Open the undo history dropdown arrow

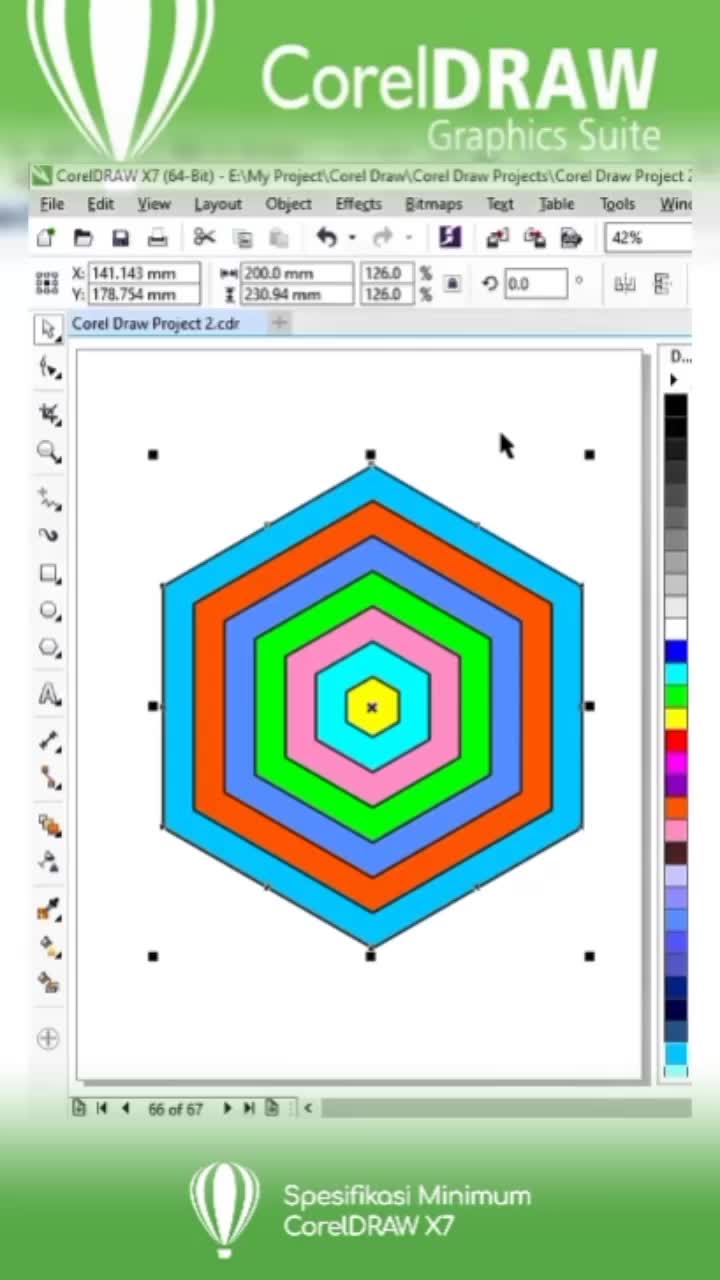click(x=351, y=238)
